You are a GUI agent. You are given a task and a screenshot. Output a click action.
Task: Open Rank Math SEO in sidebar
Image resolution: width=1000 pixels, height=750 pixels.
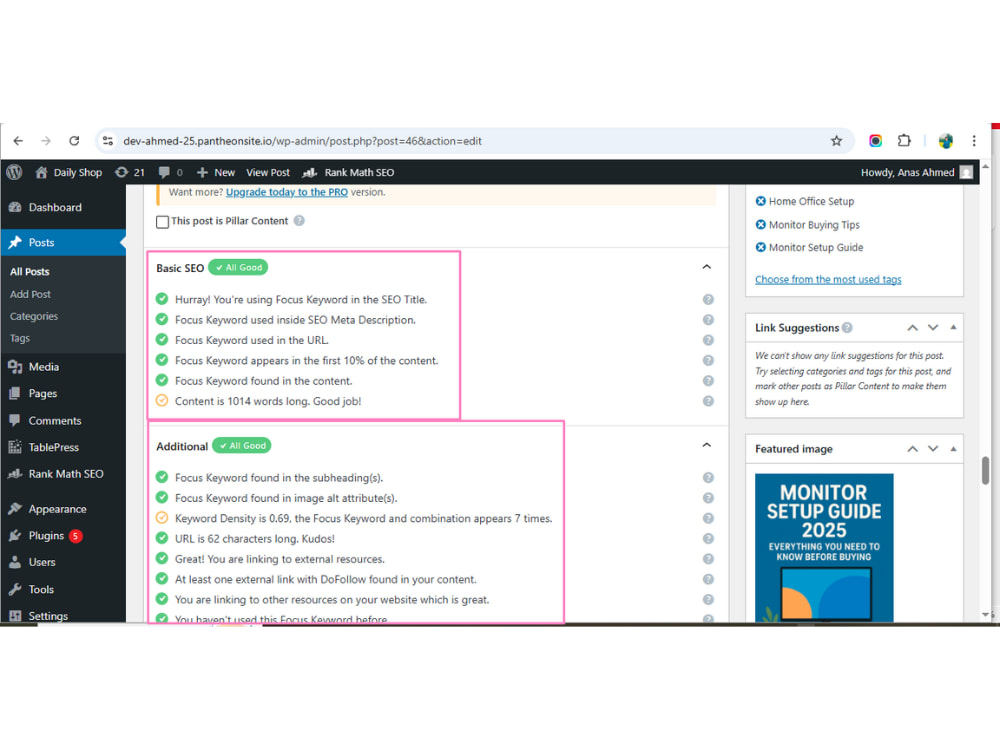(x=63, y=474)
